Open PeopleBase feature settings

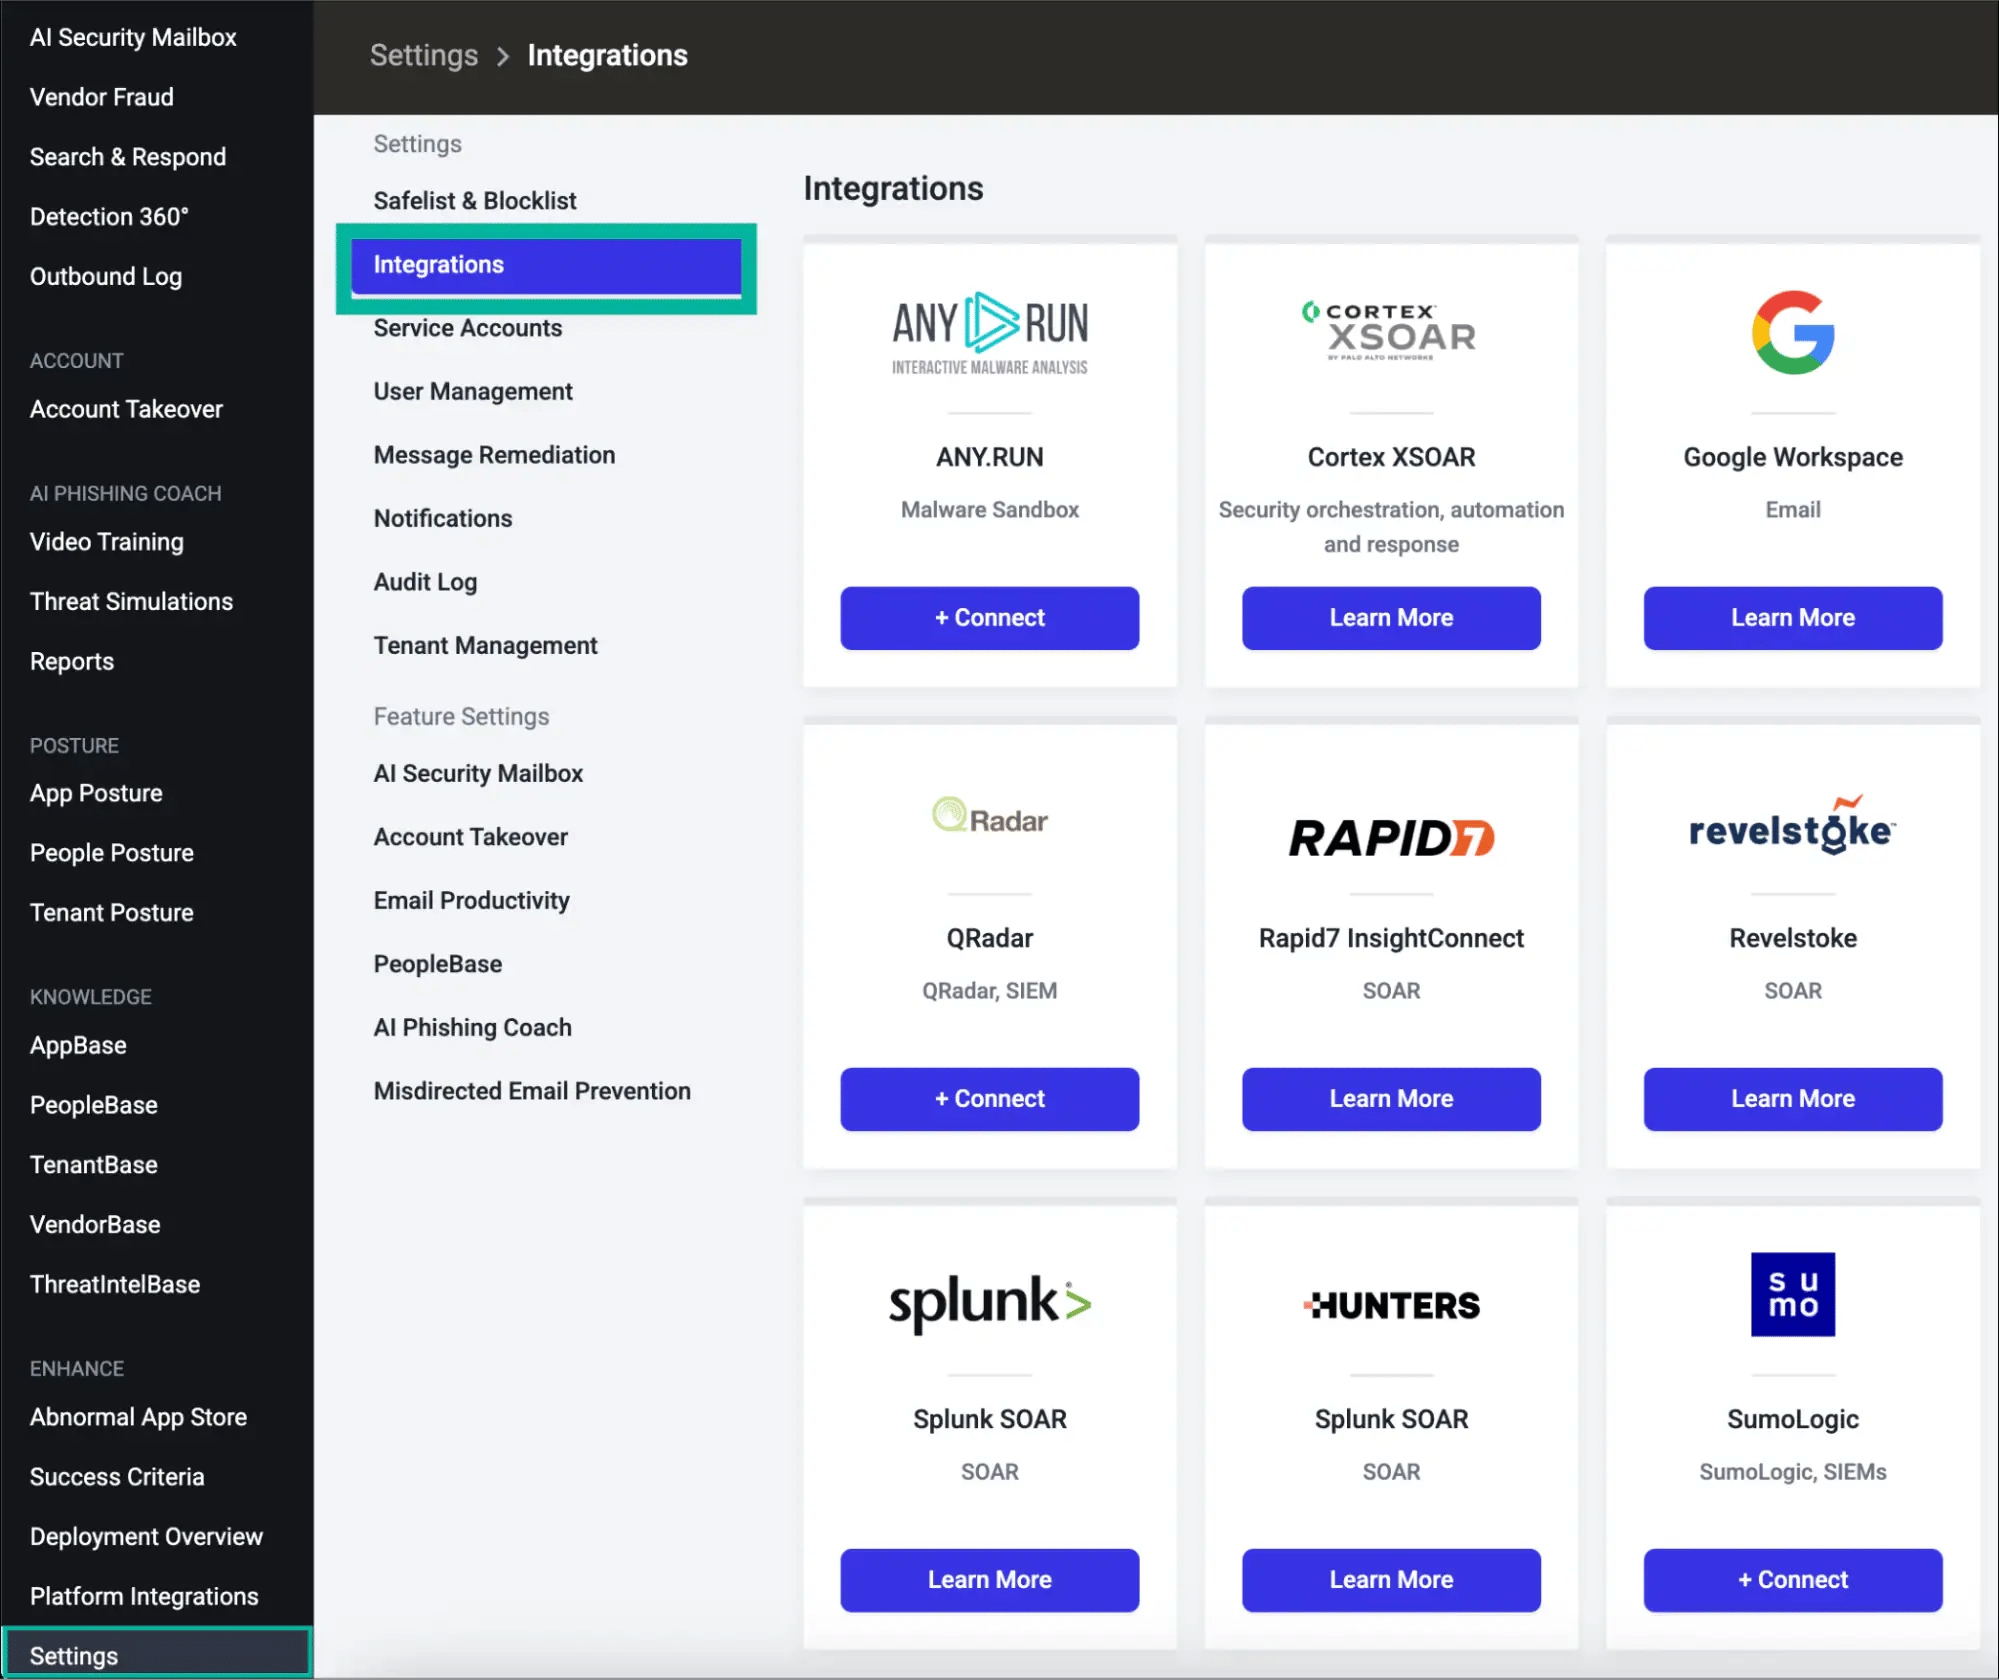tap(438, 964)
